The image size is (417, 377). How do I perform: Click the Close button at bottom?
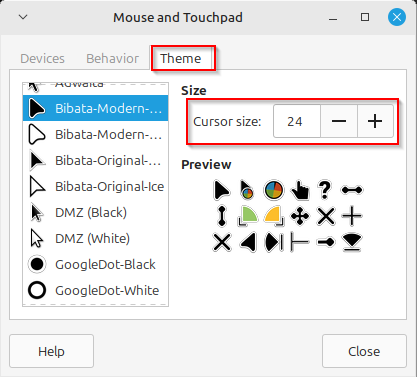coord(364,351)
